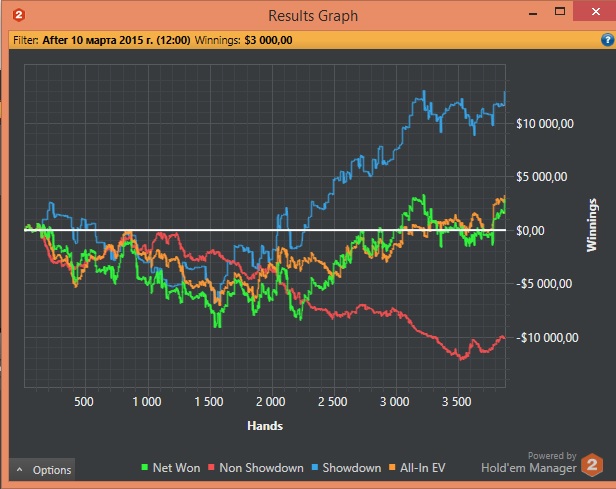
Task: Click the Hands x-axis title
Action: point(264,425)
